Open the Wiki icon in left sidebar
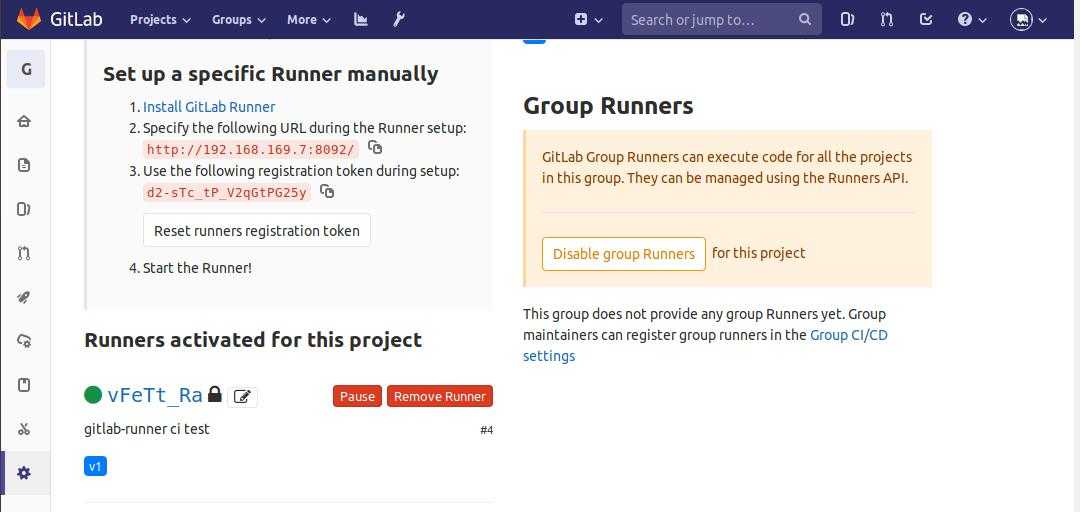Screen dimensions: 1080x512 24,385
